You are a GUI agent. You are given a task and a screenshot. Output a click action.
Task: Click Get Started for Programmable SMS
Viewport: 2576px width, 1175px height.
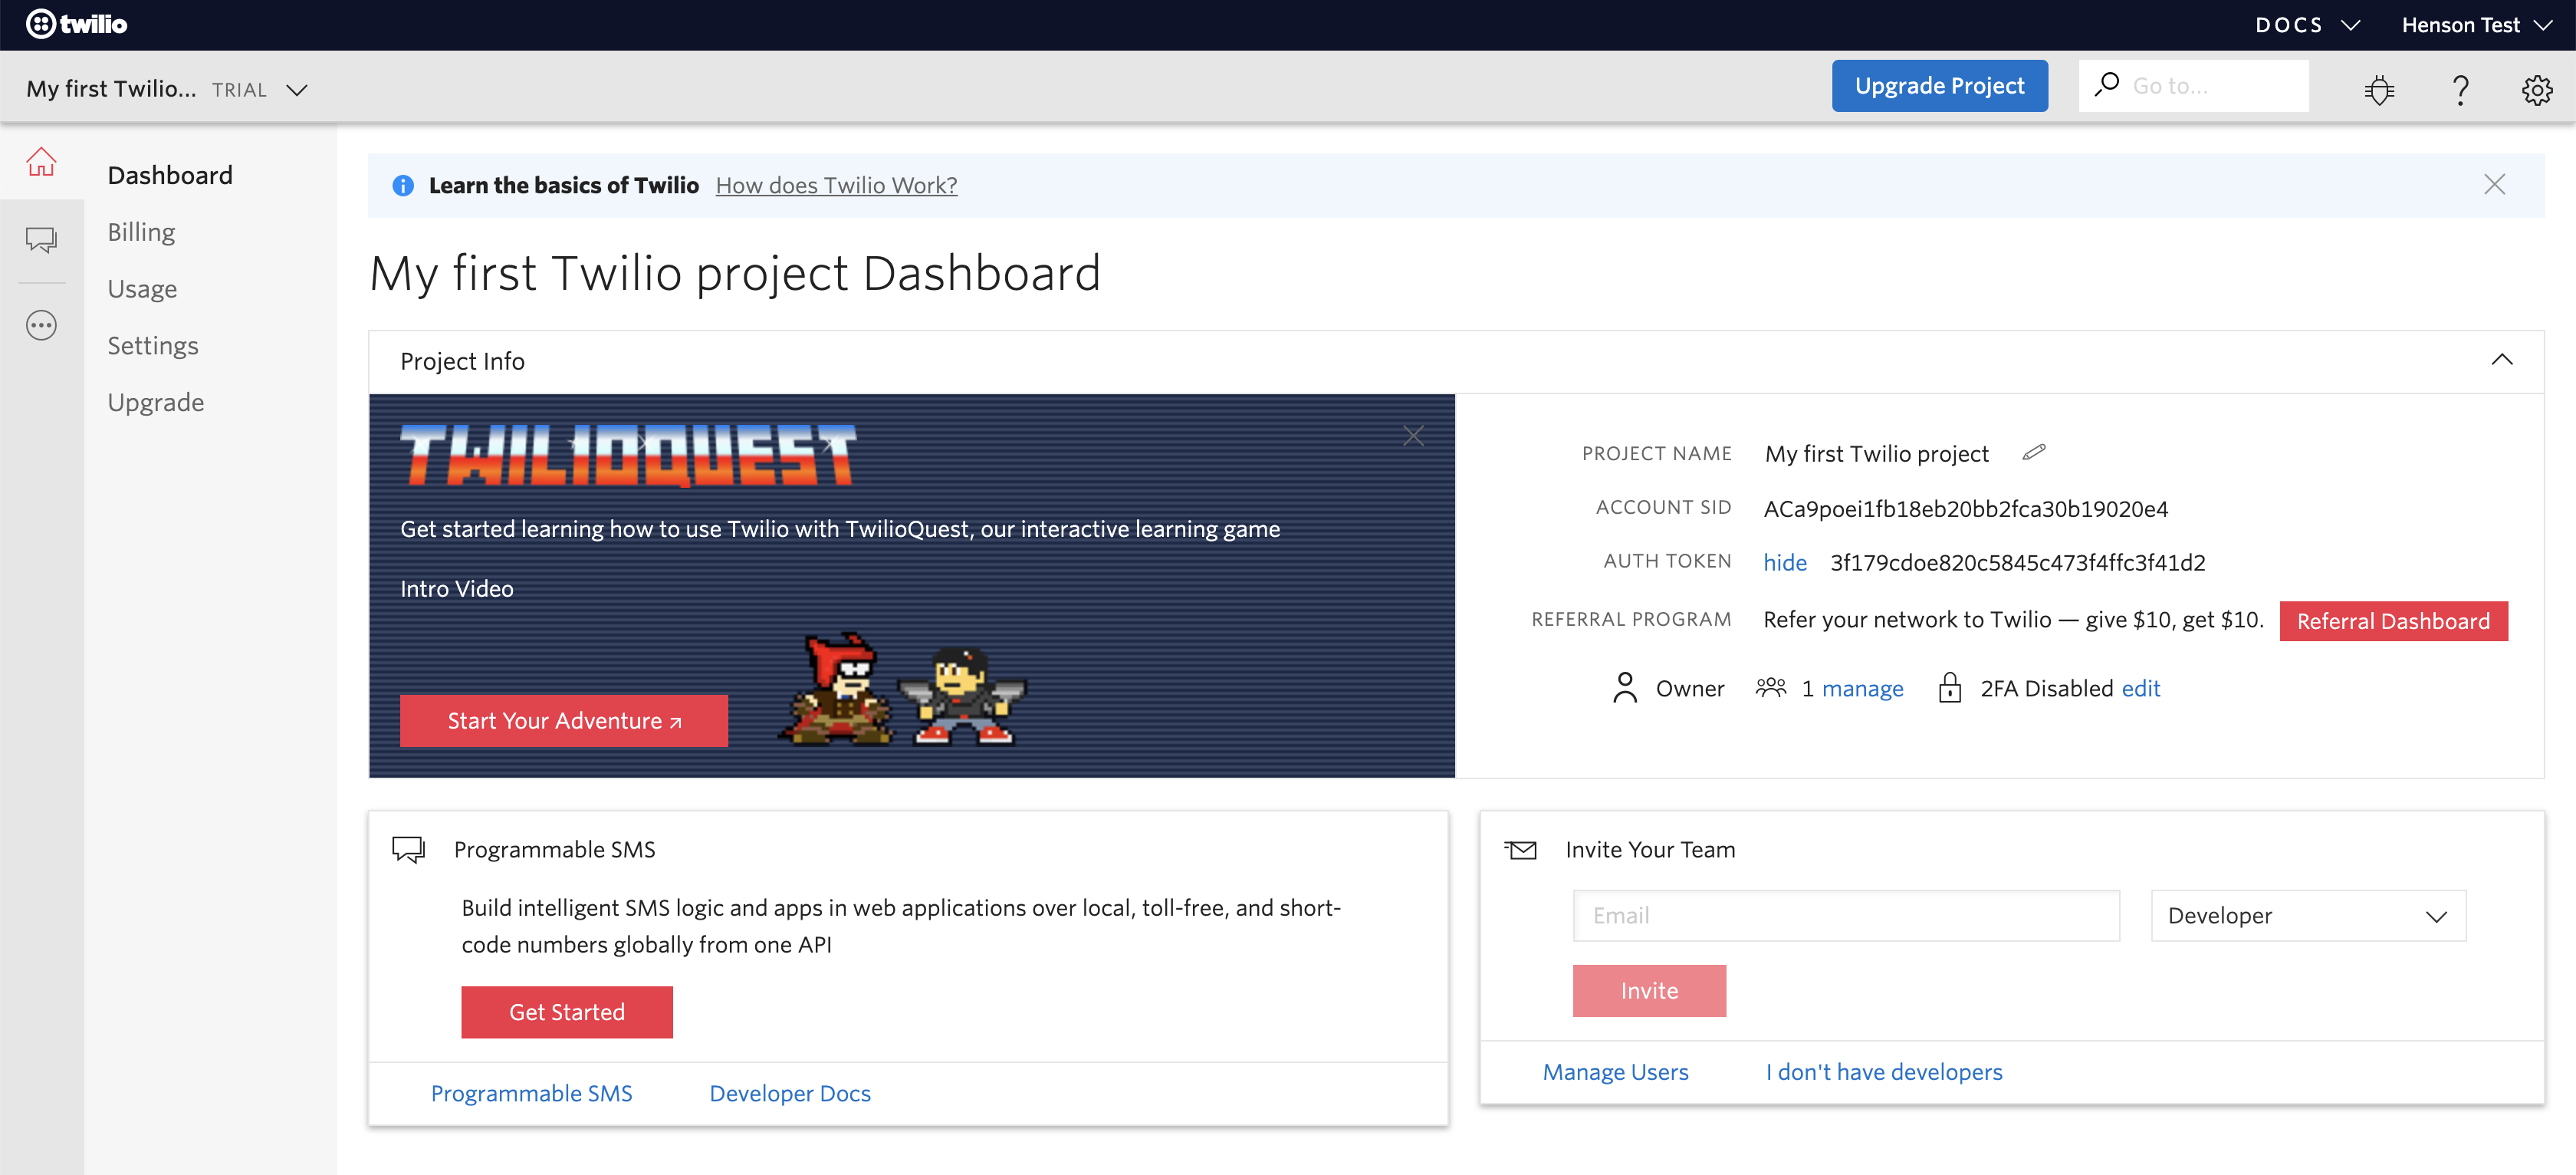(x=567, y=1011)
